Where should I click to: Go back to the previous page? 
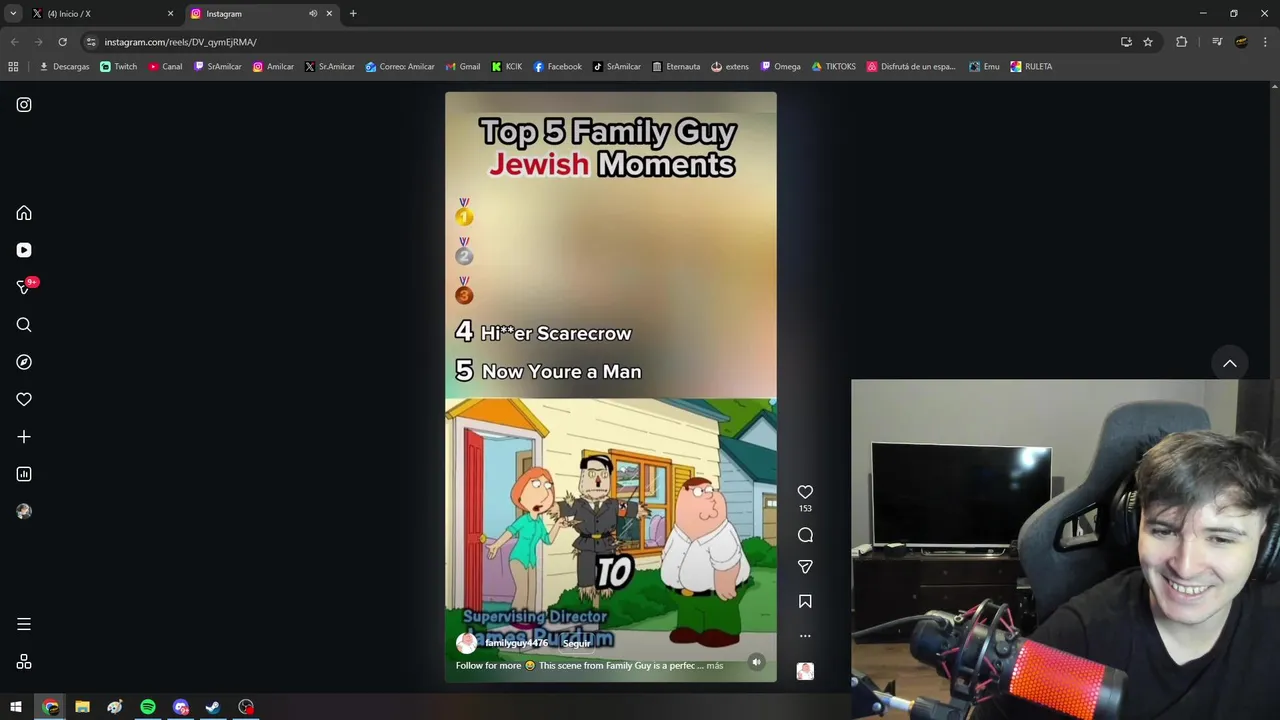14,42
